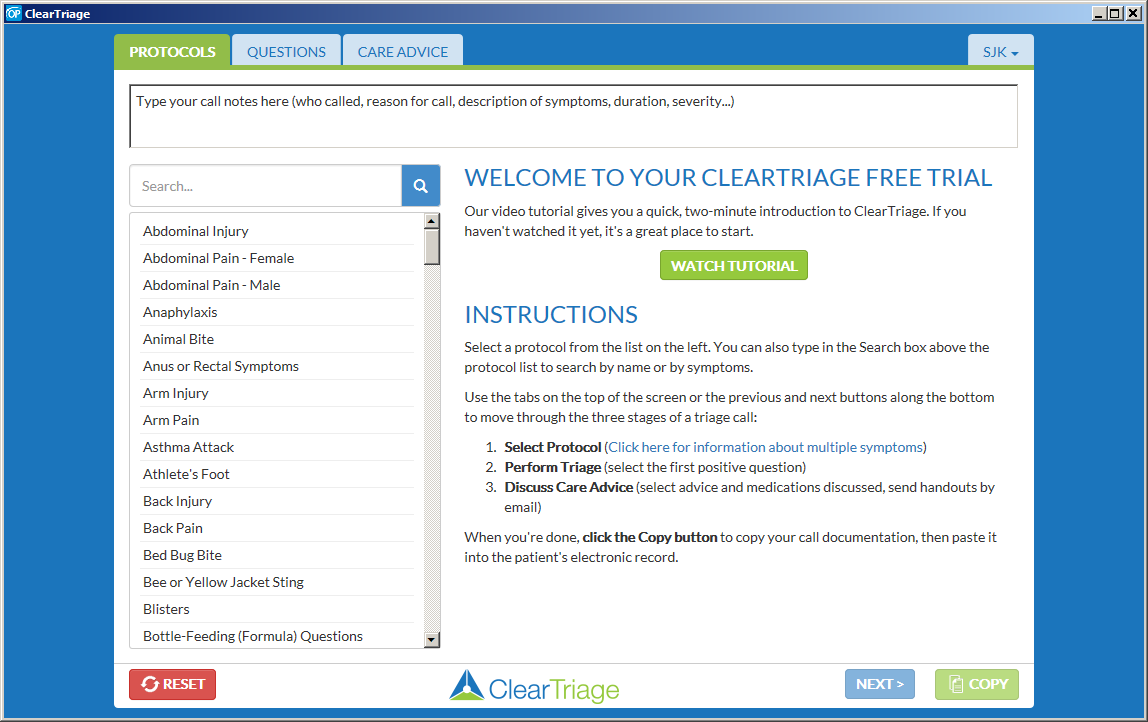This screenshot has width=1148, height=722.
Task: Select Abdominal Pain - Male protocol
Action: 278,286
